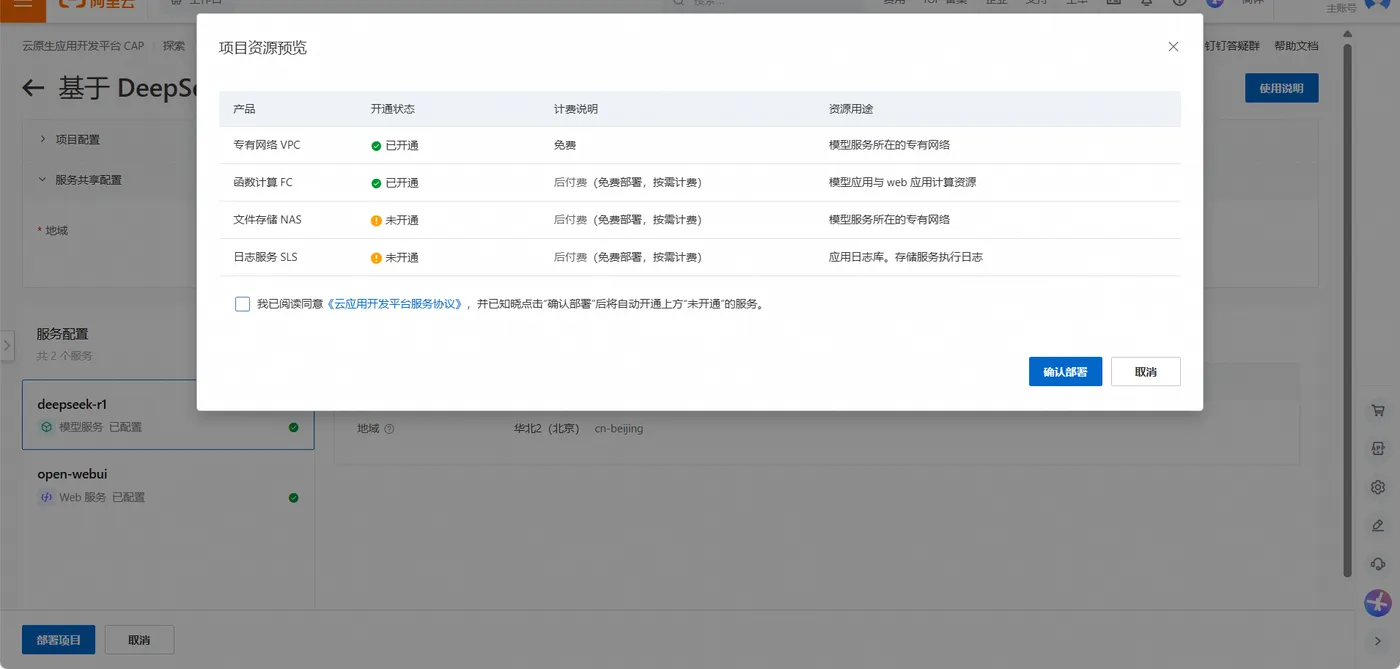
Task: Click the 免费 billing cell for VPC
Action: [565, 146]
